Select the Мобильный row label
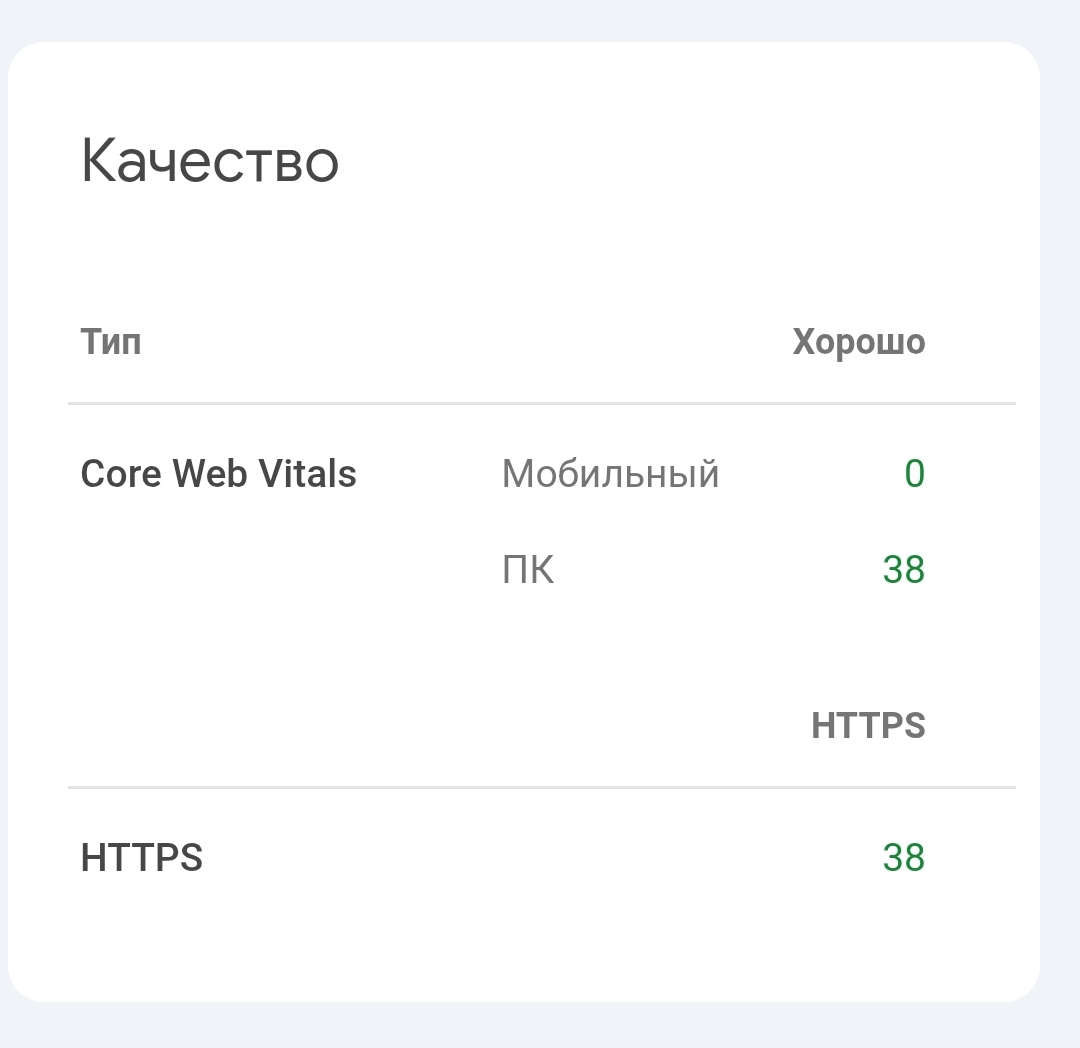1080x1048 pixels. point(610,474)
